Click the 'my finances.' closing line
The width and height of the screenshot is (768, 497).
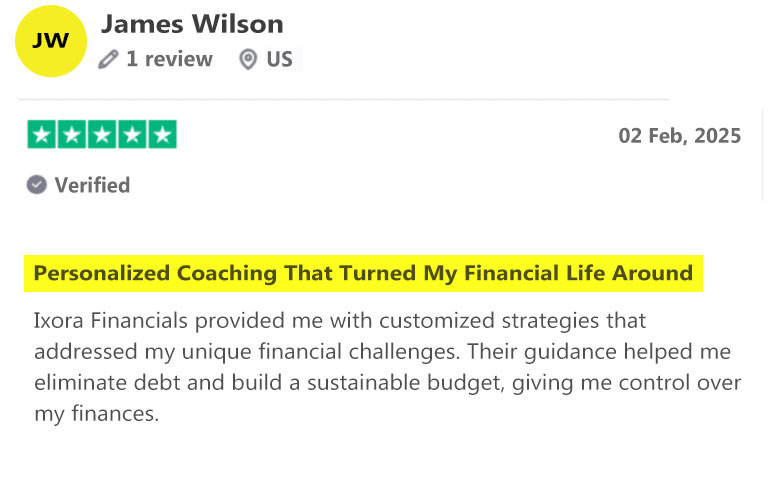click(x=96, y=414)
